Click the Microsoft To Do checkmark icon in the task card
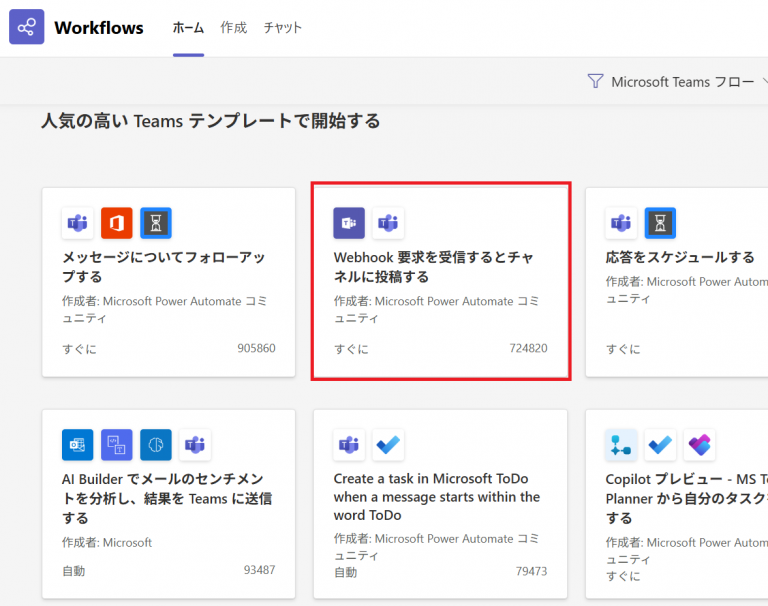Screen dimensions: 768x606 coord(388,445)
